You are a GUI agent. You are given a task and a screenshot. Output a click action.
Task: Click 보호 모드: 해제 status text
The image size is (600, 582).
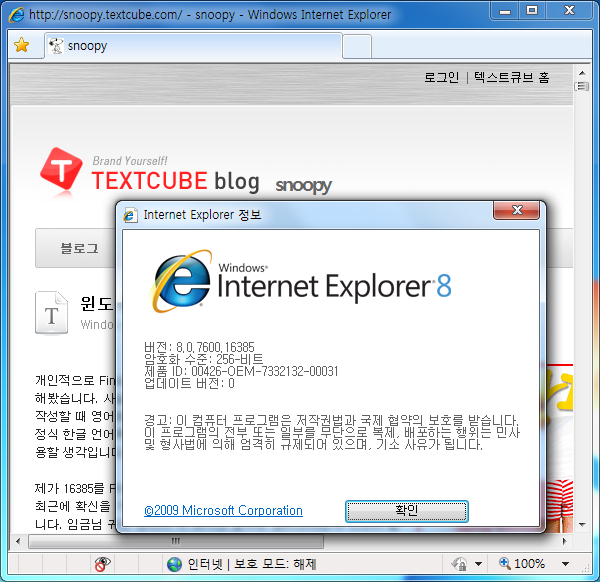click(275, 564)
